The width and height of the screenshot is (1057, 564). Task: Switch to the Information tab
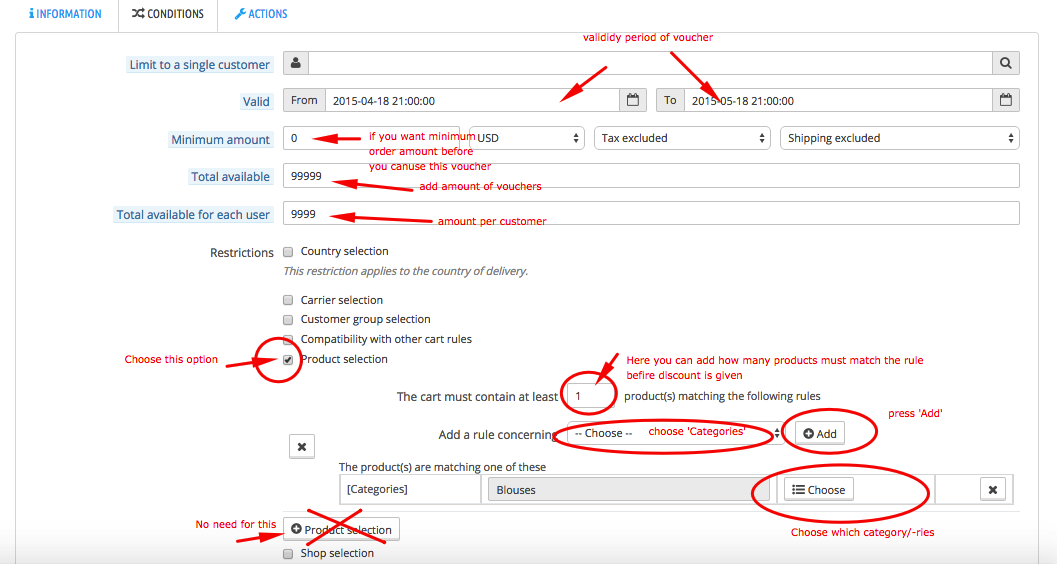point(65,13)
